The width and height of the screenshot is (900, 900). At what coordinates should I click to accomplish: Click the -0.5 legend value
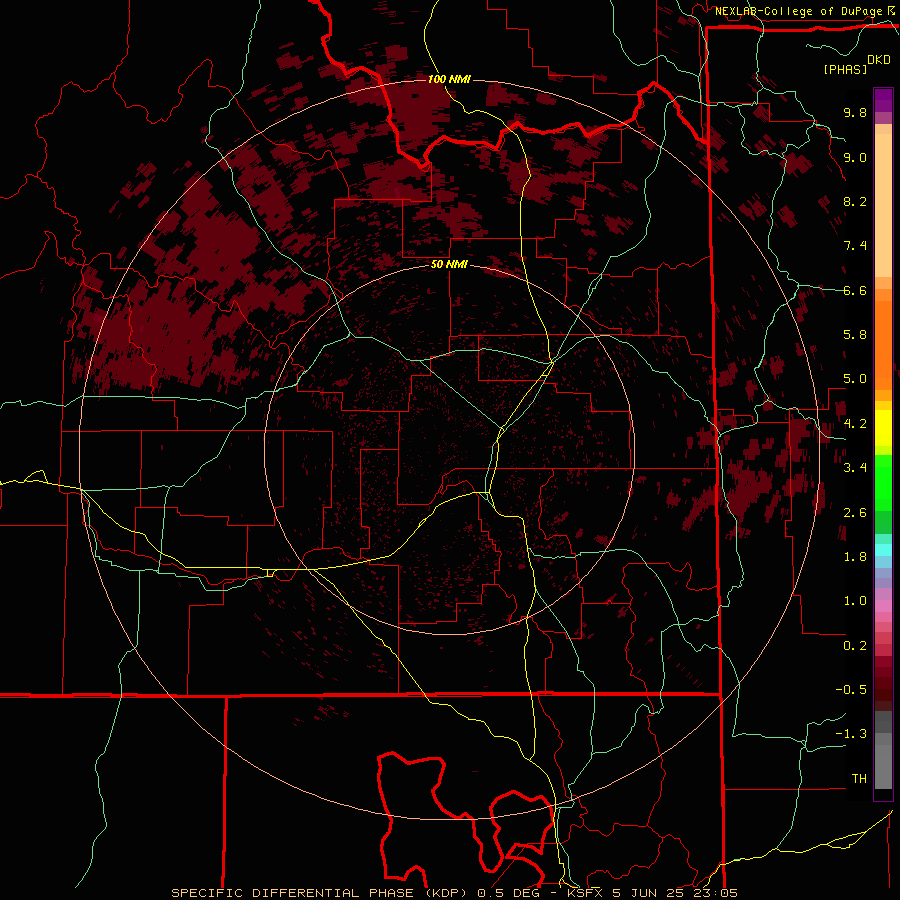coord(851,690)
